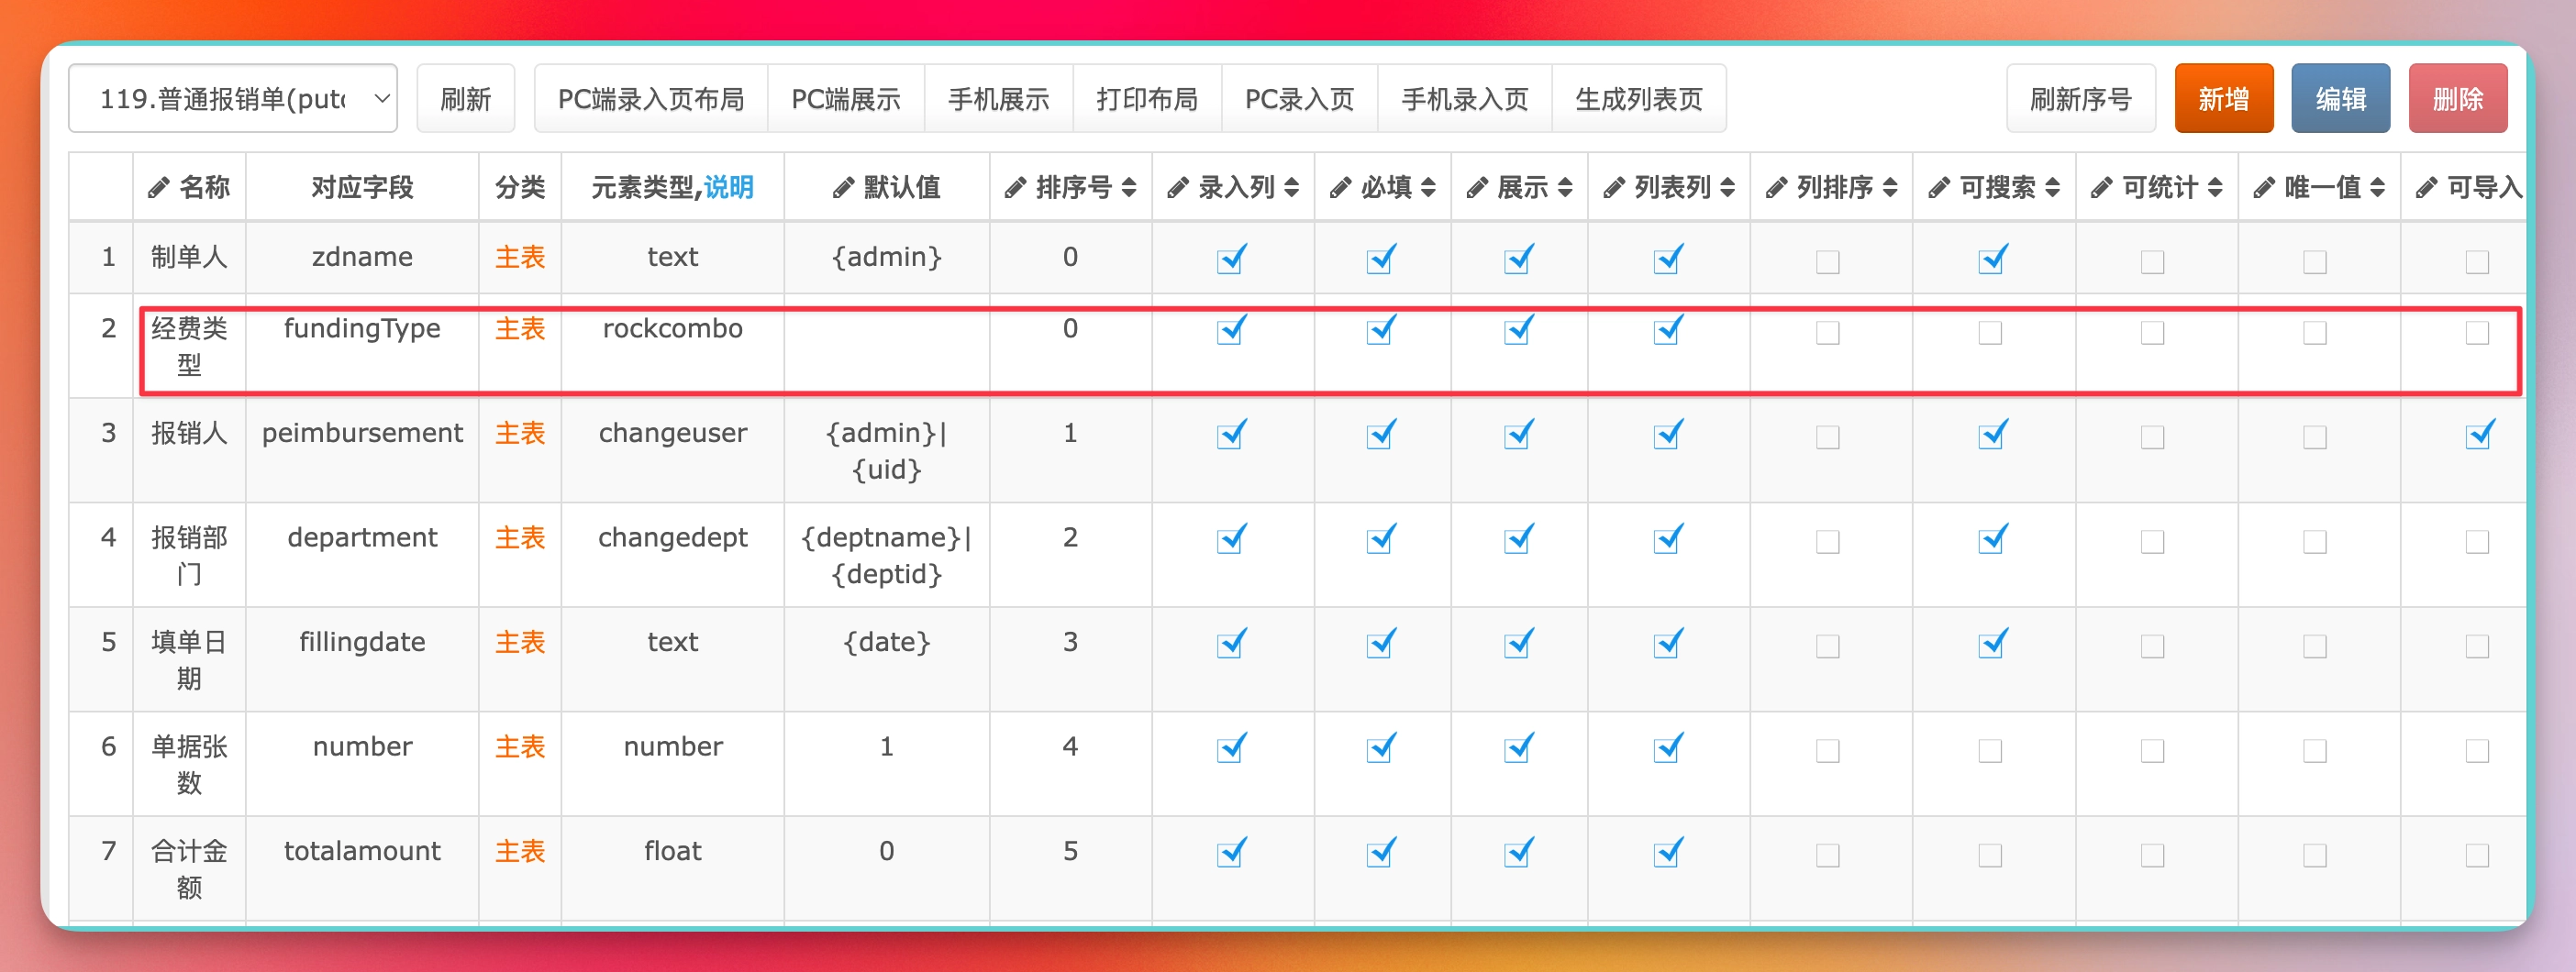2576x972 pixels.
Task: Click the pencil icon beside 录入列 header
Action: click(x=1178, y=187)
